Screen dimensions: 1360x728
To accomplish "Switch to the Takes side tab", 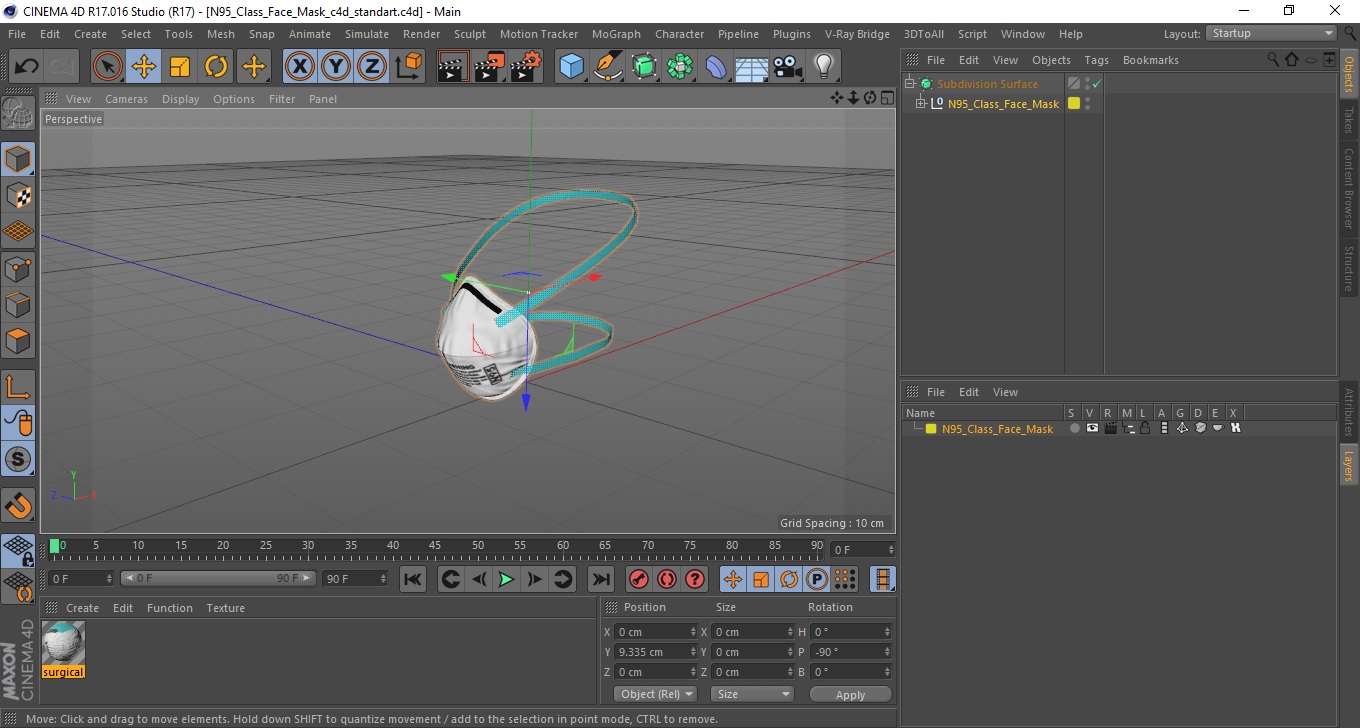I will click(x=1349, y=120).
